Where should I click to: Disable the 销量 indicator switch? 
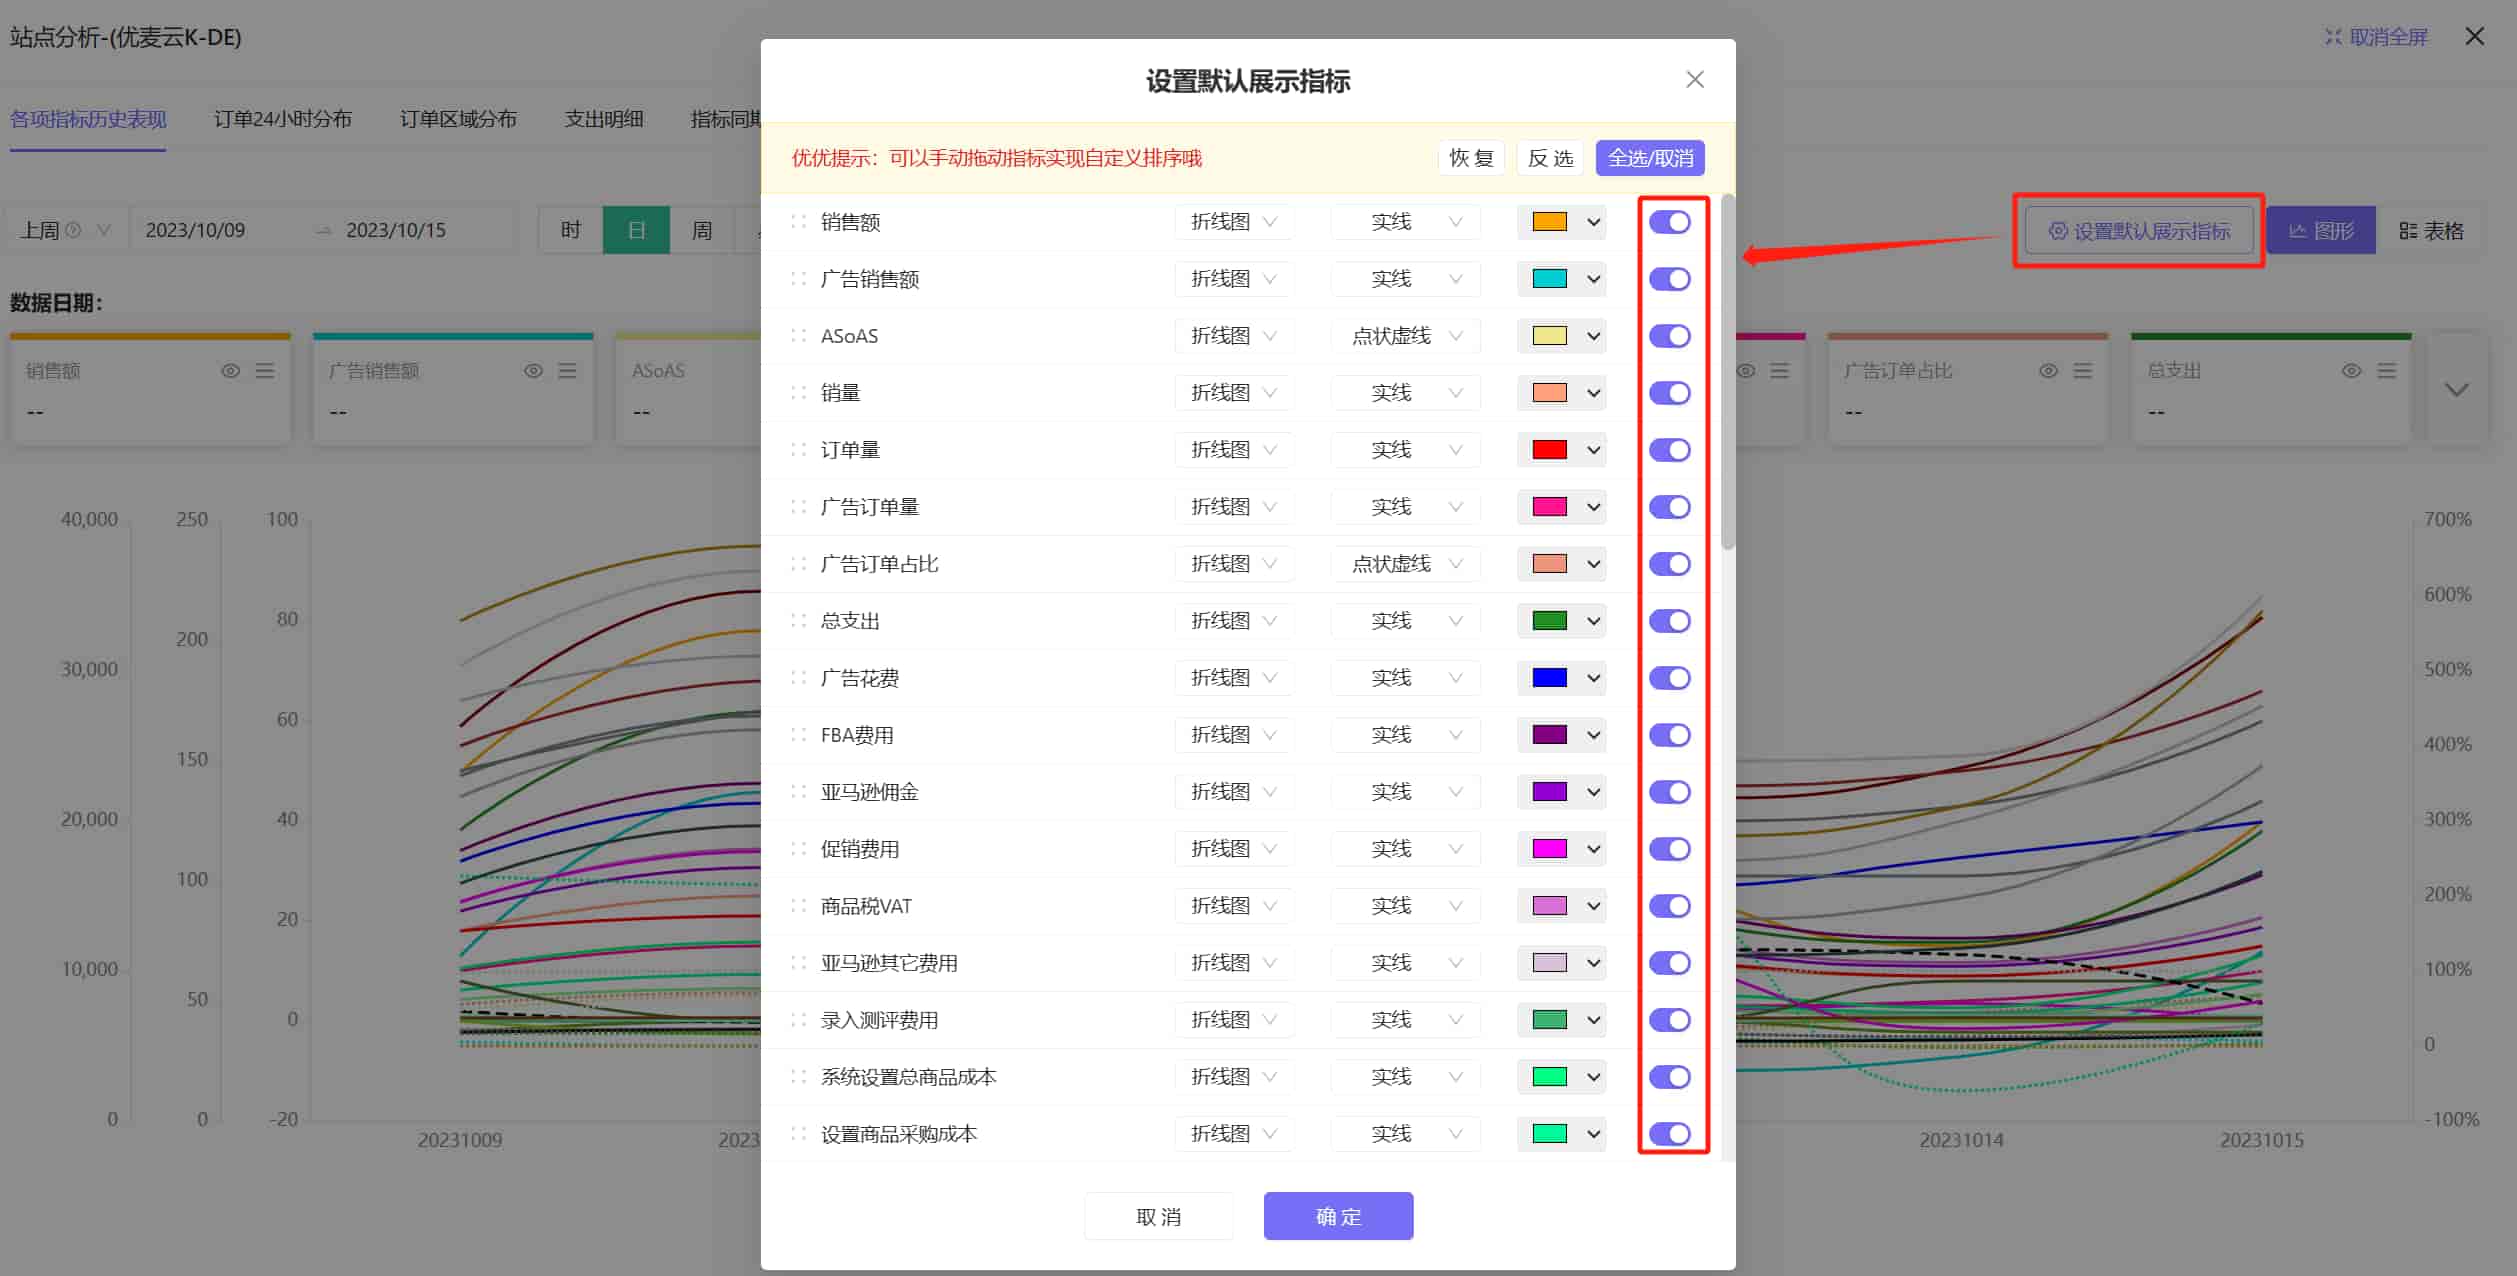[x=1670, y=393]
